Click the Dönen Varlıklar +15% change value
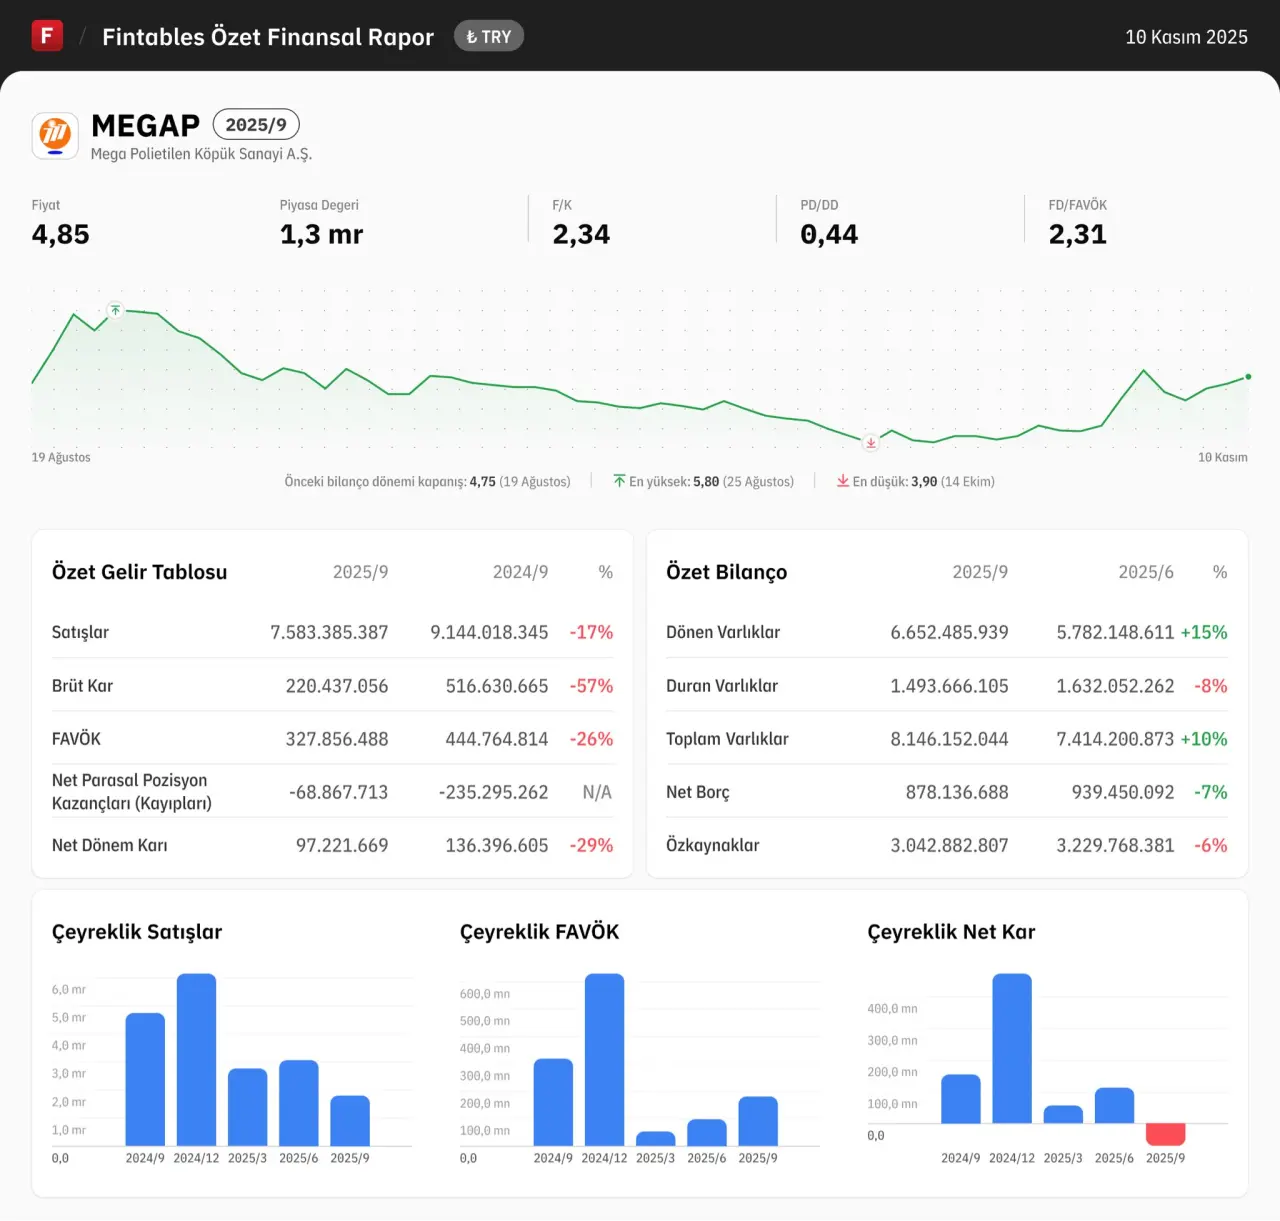The width and height of the screenshot is (1280, 1221). point(1203,632)
